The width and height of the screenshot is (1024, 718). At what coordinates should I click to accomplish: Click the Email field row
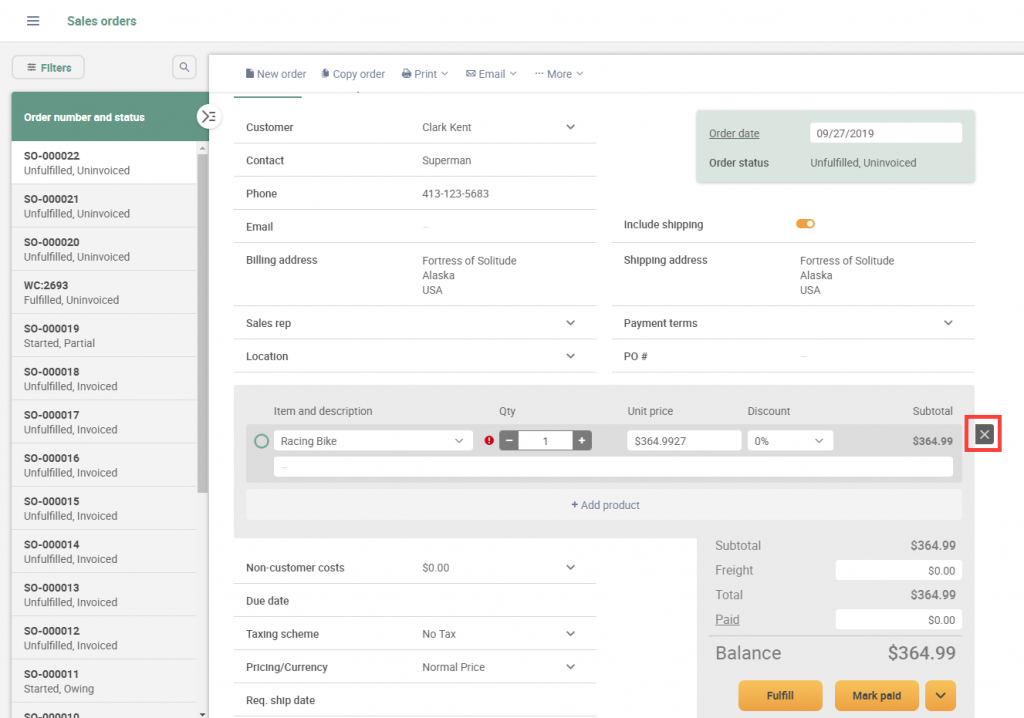point(415,227)
